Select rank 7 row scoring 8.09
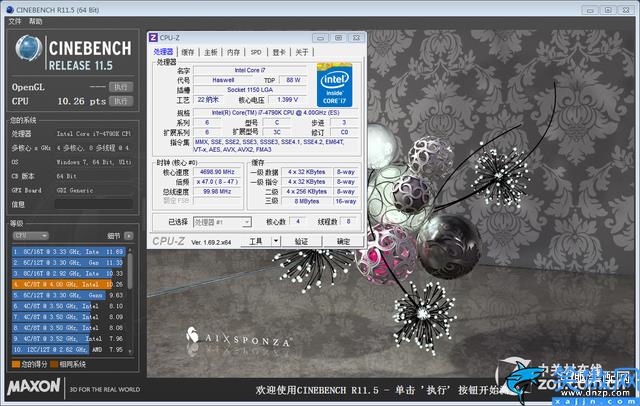Image resolution: width=640 pixels, height=406 pixels. (x=68, y=317)
